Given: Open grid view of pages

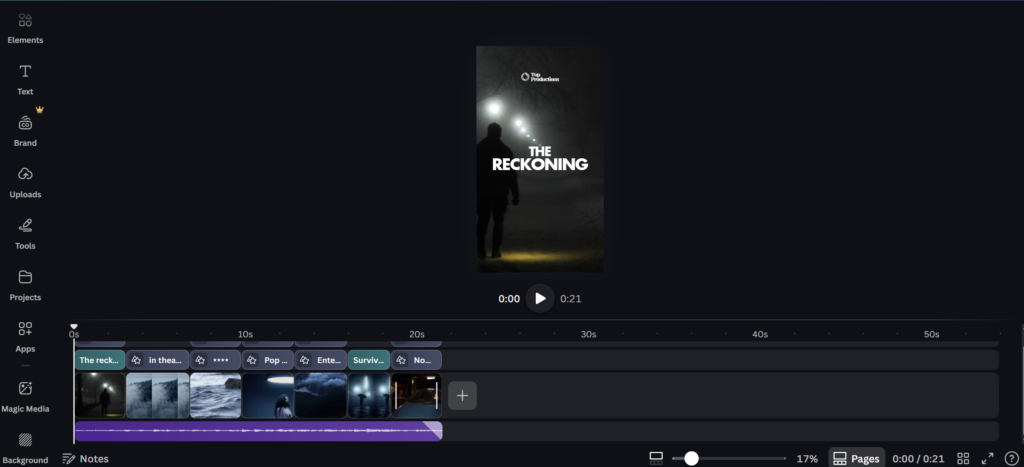Looking at the screenshot, I should coord(963,459).
